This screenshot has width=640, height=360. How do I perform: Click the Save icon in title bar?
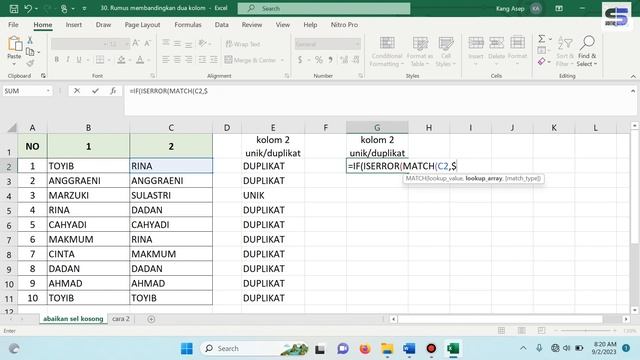[x=13, y=8]
